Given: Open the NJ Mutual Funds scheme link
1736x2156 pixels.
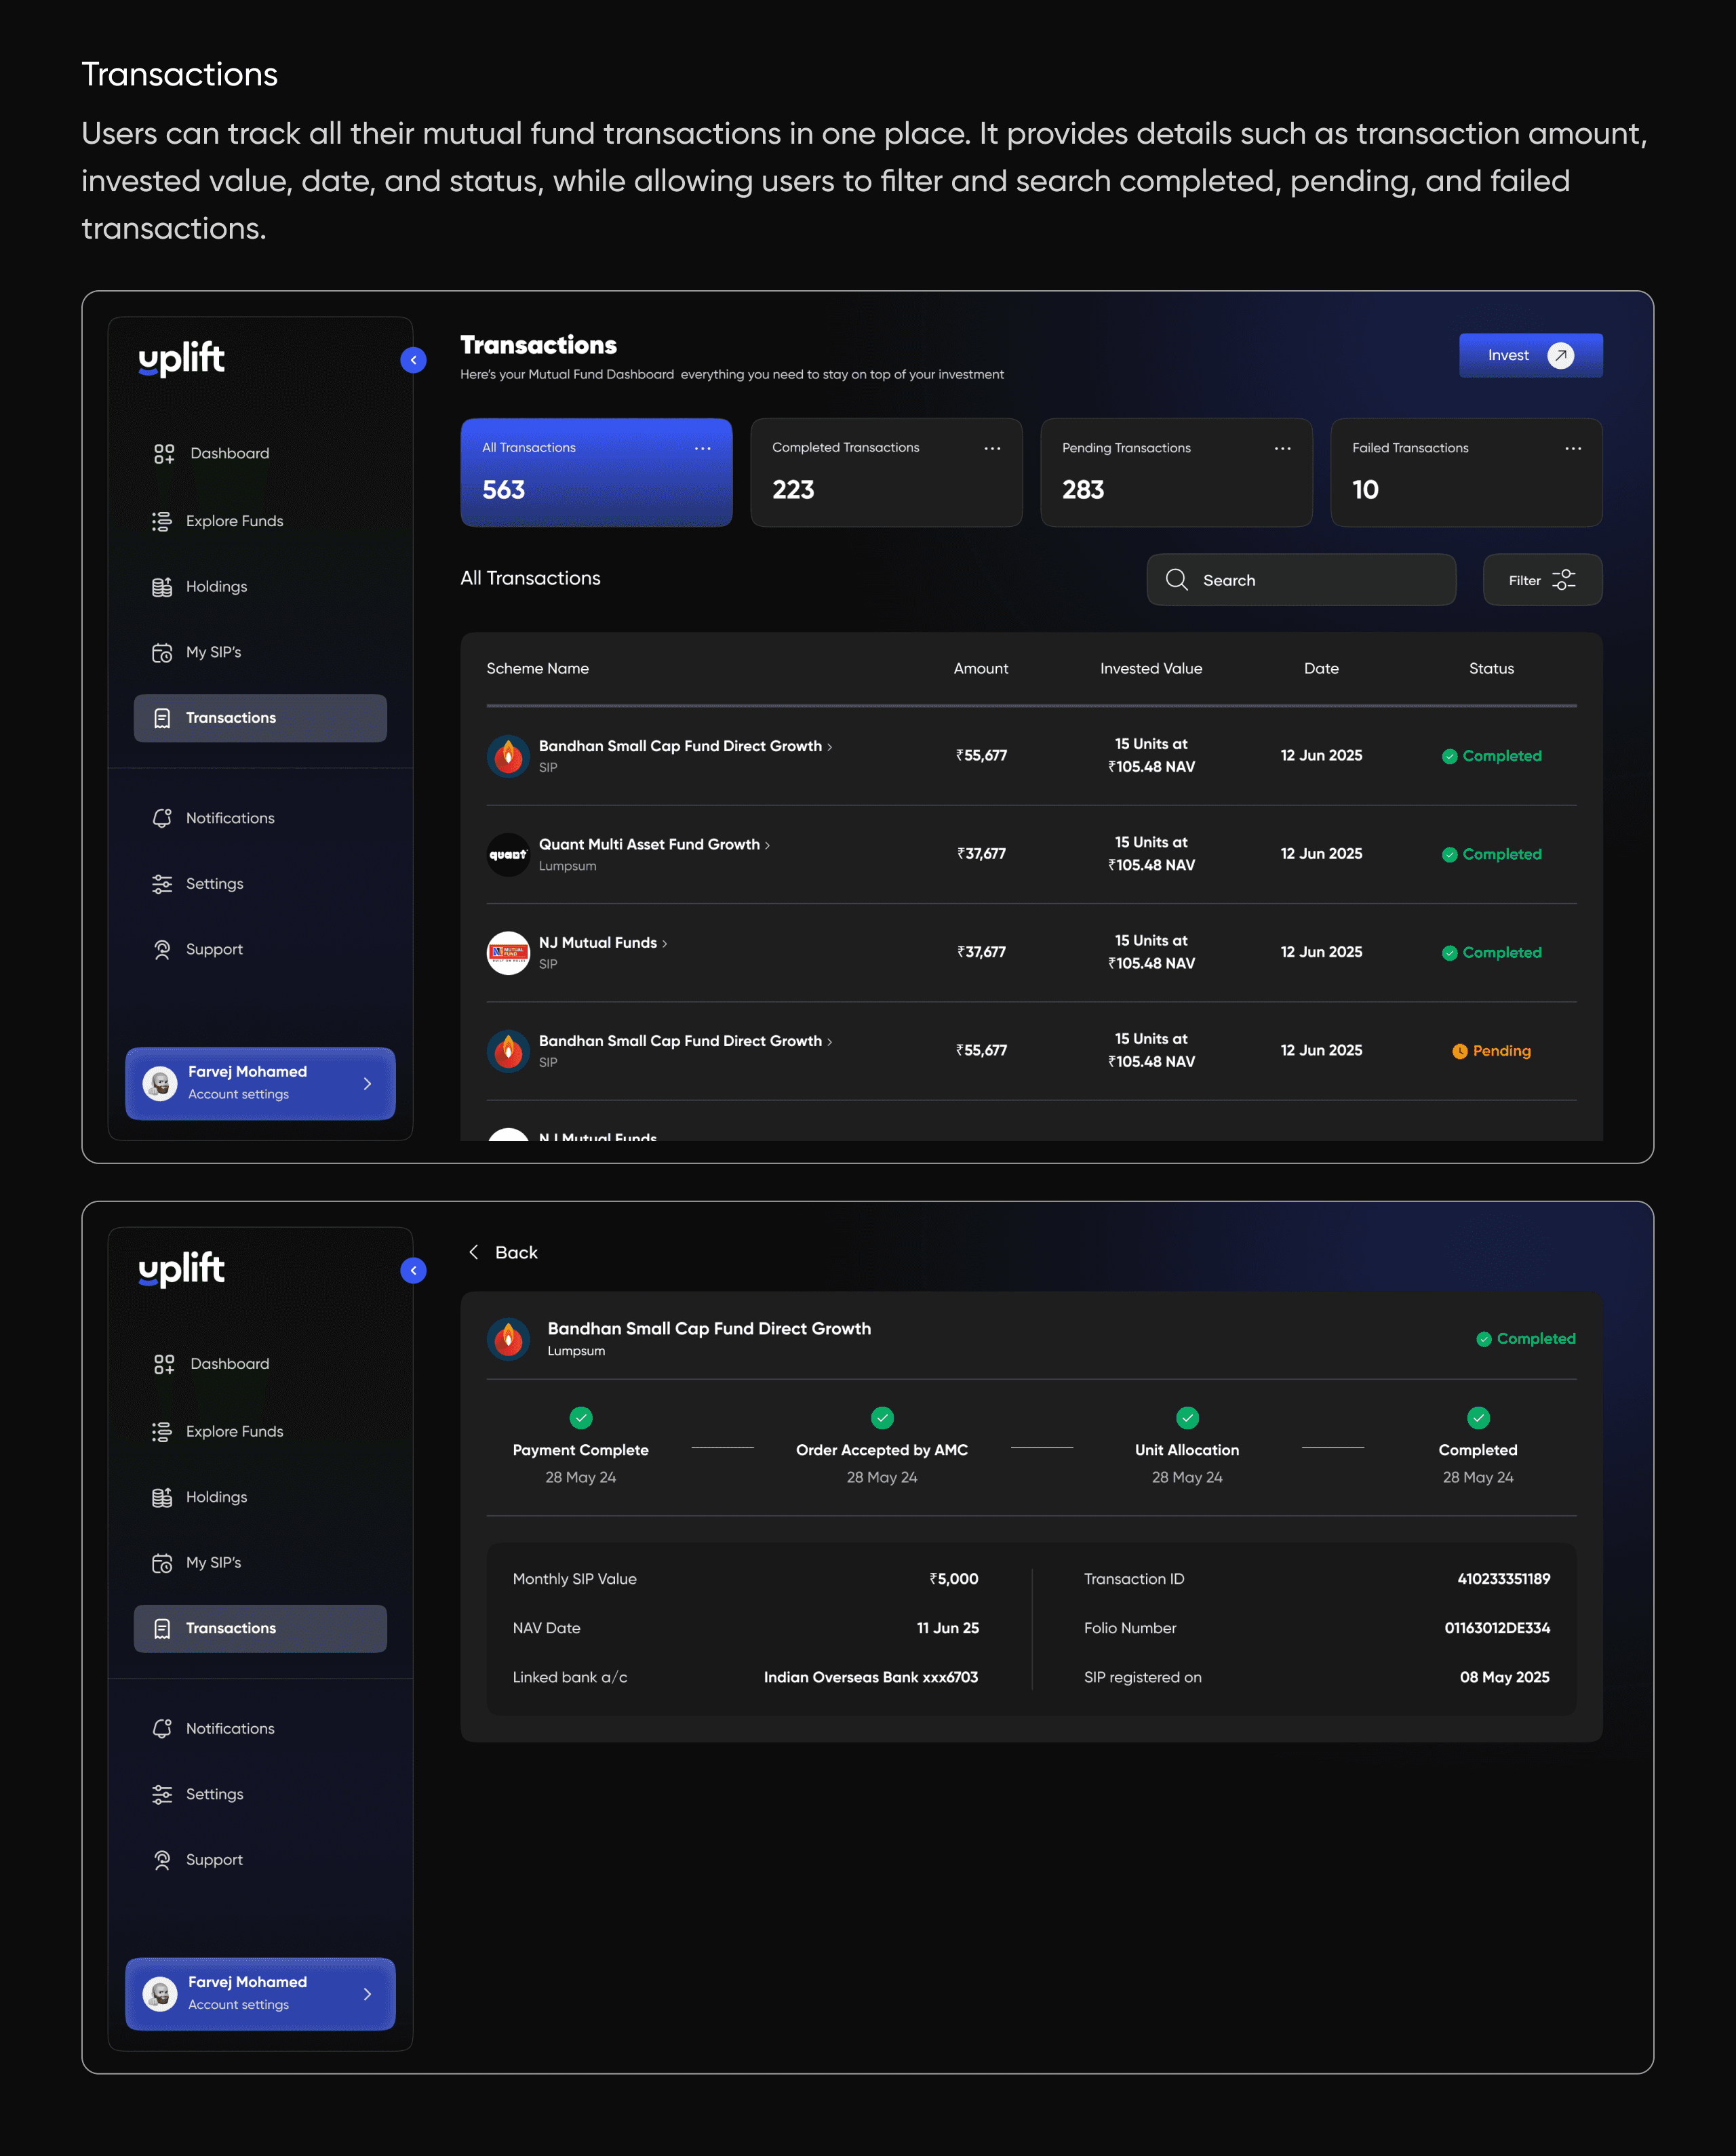Looking at the screenshot, I should coord(598,942).
